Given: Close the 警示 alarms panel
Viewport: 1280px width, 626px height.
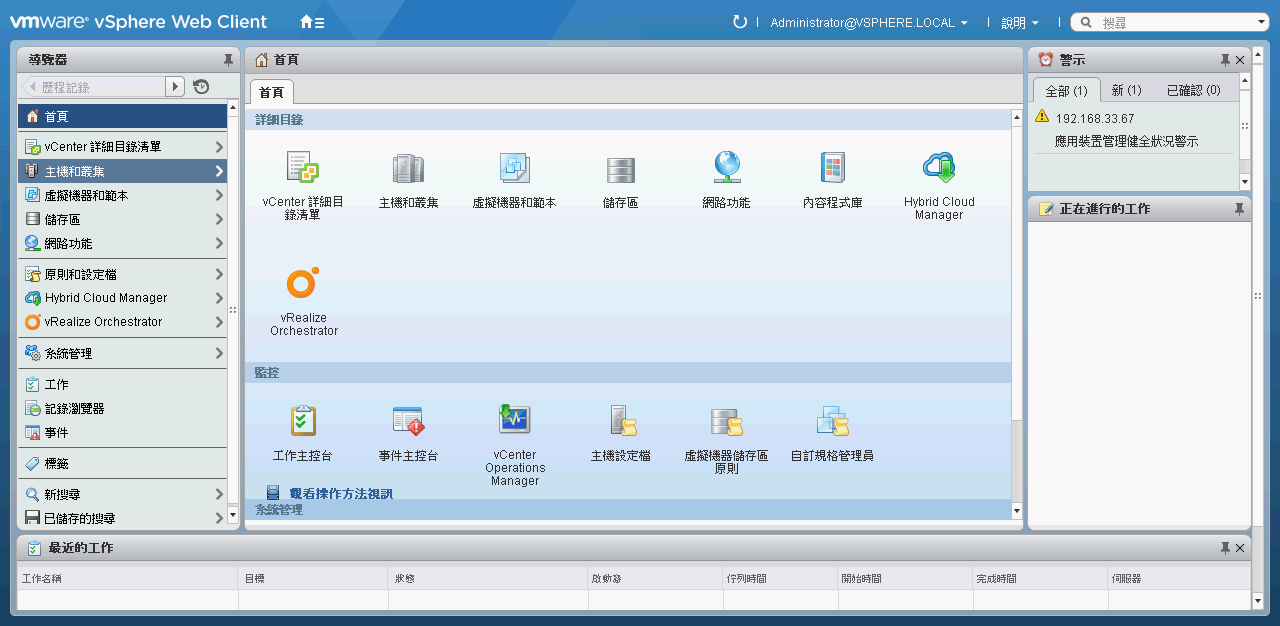Looking at the screenshot, I should click(1240, 60).
